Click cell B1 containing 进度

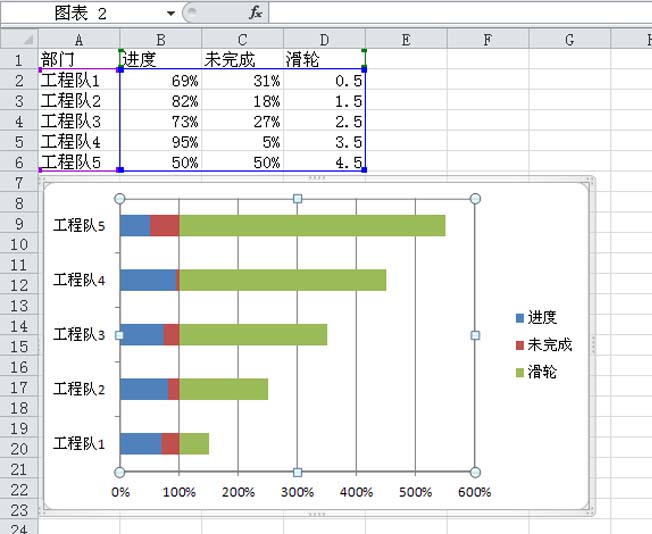click(x=161, y=59)
